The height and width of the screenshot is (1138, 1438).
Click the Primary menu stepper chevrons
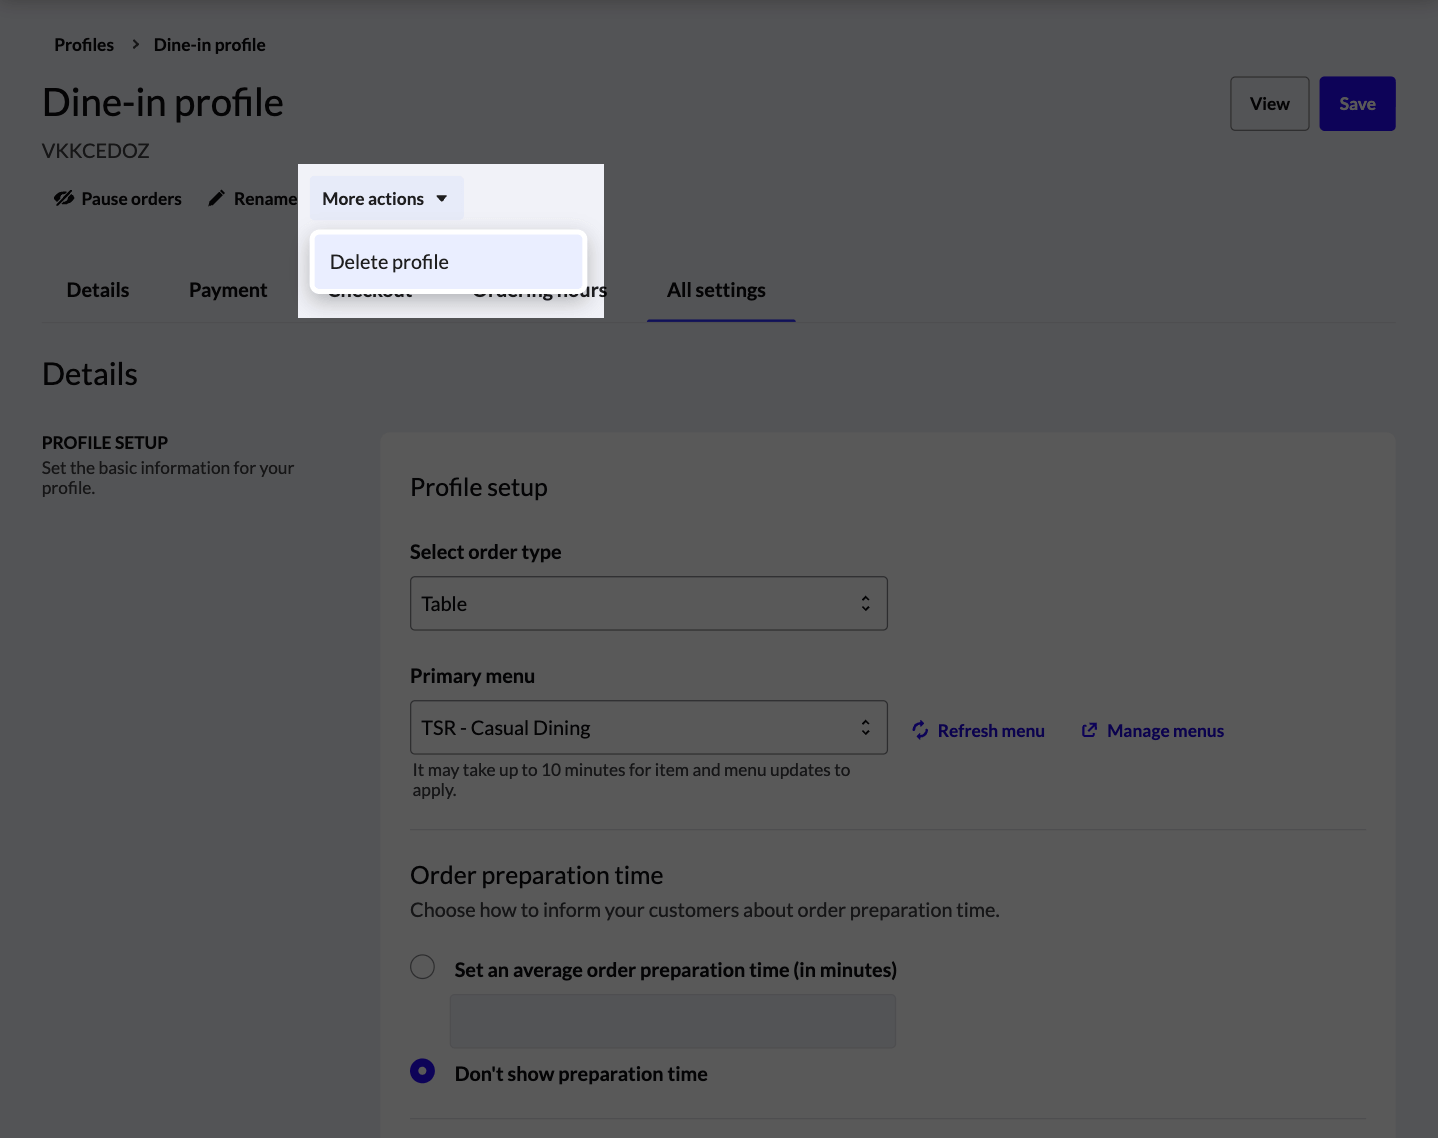pyautogui.click(x=865, y=727)
